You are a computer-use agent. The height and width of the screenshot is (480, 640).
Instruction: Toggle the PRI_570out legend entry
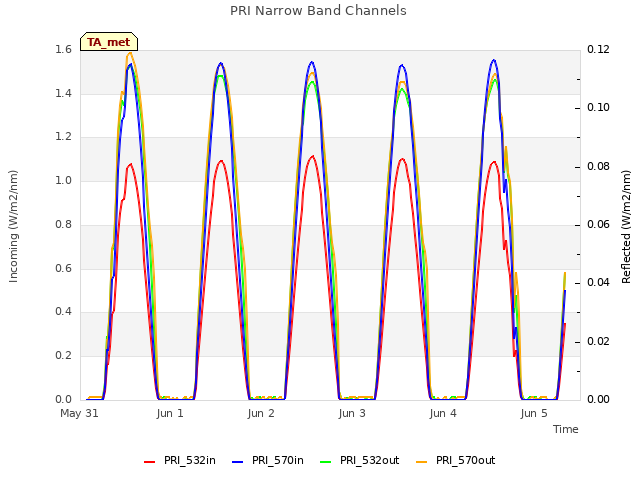456,461
